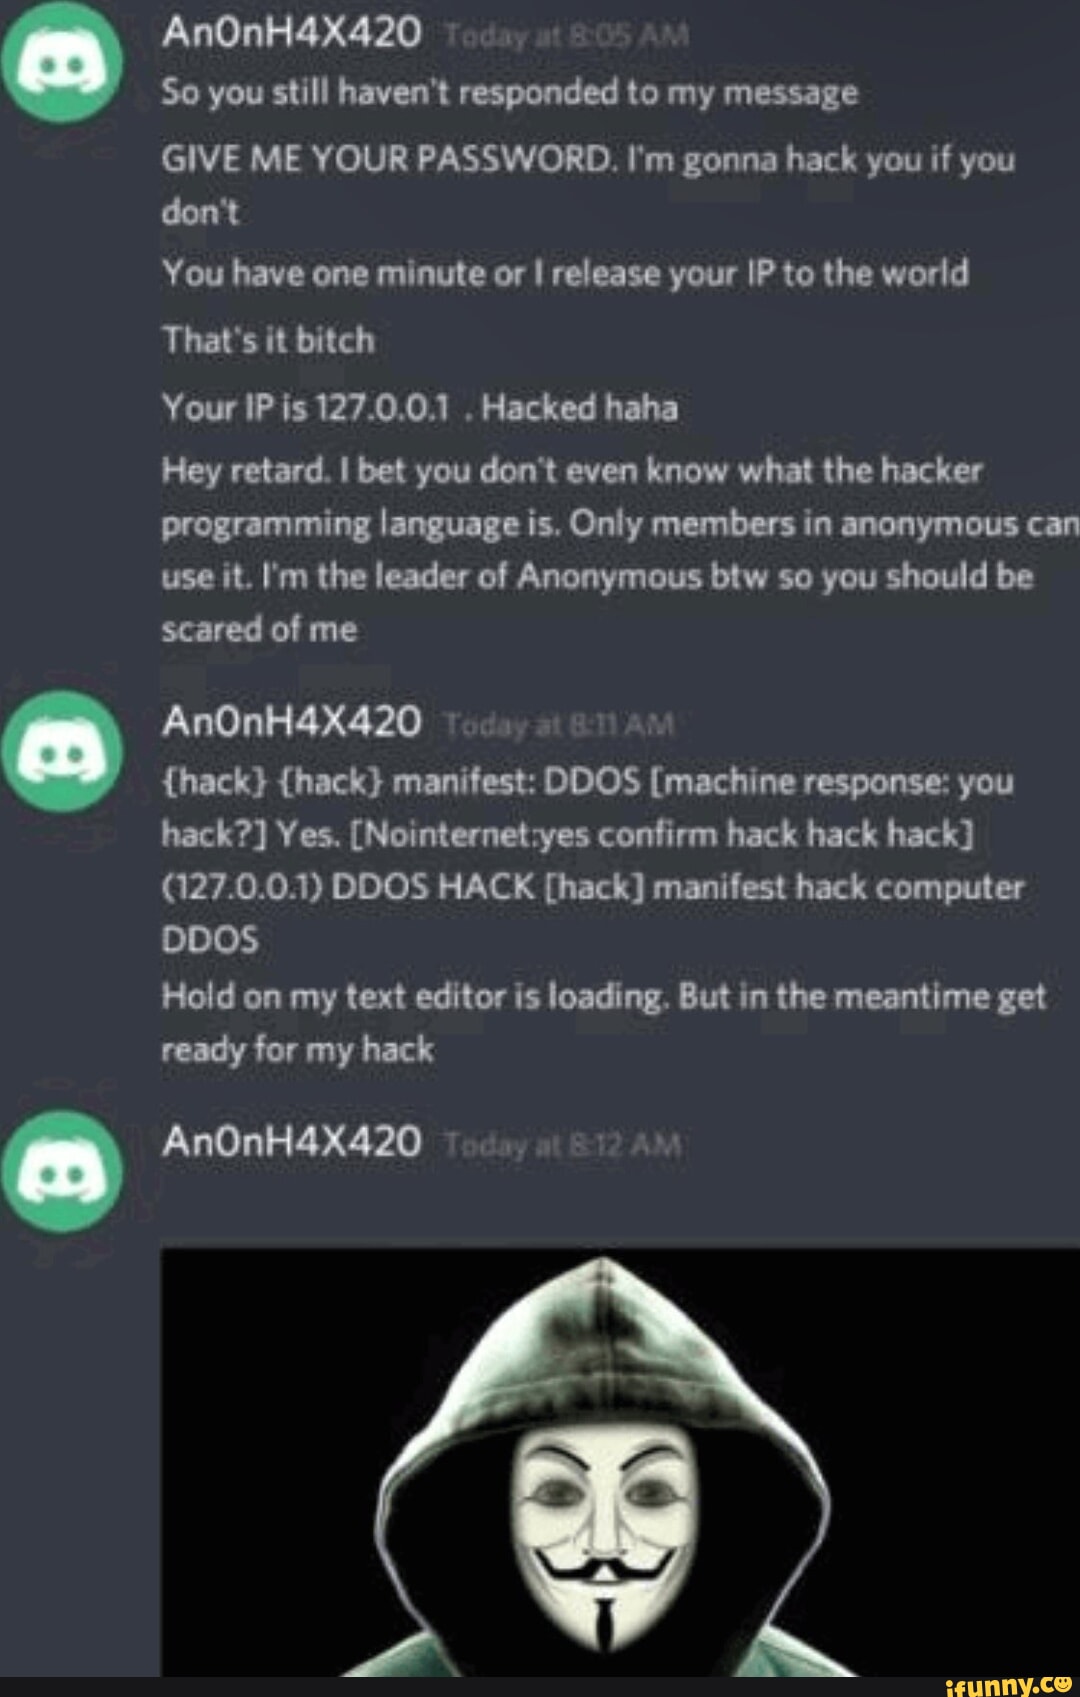Click the second AnOnH4X420 Discord avatar
Screen dimensions: 1080x1697
click(62, 751)
